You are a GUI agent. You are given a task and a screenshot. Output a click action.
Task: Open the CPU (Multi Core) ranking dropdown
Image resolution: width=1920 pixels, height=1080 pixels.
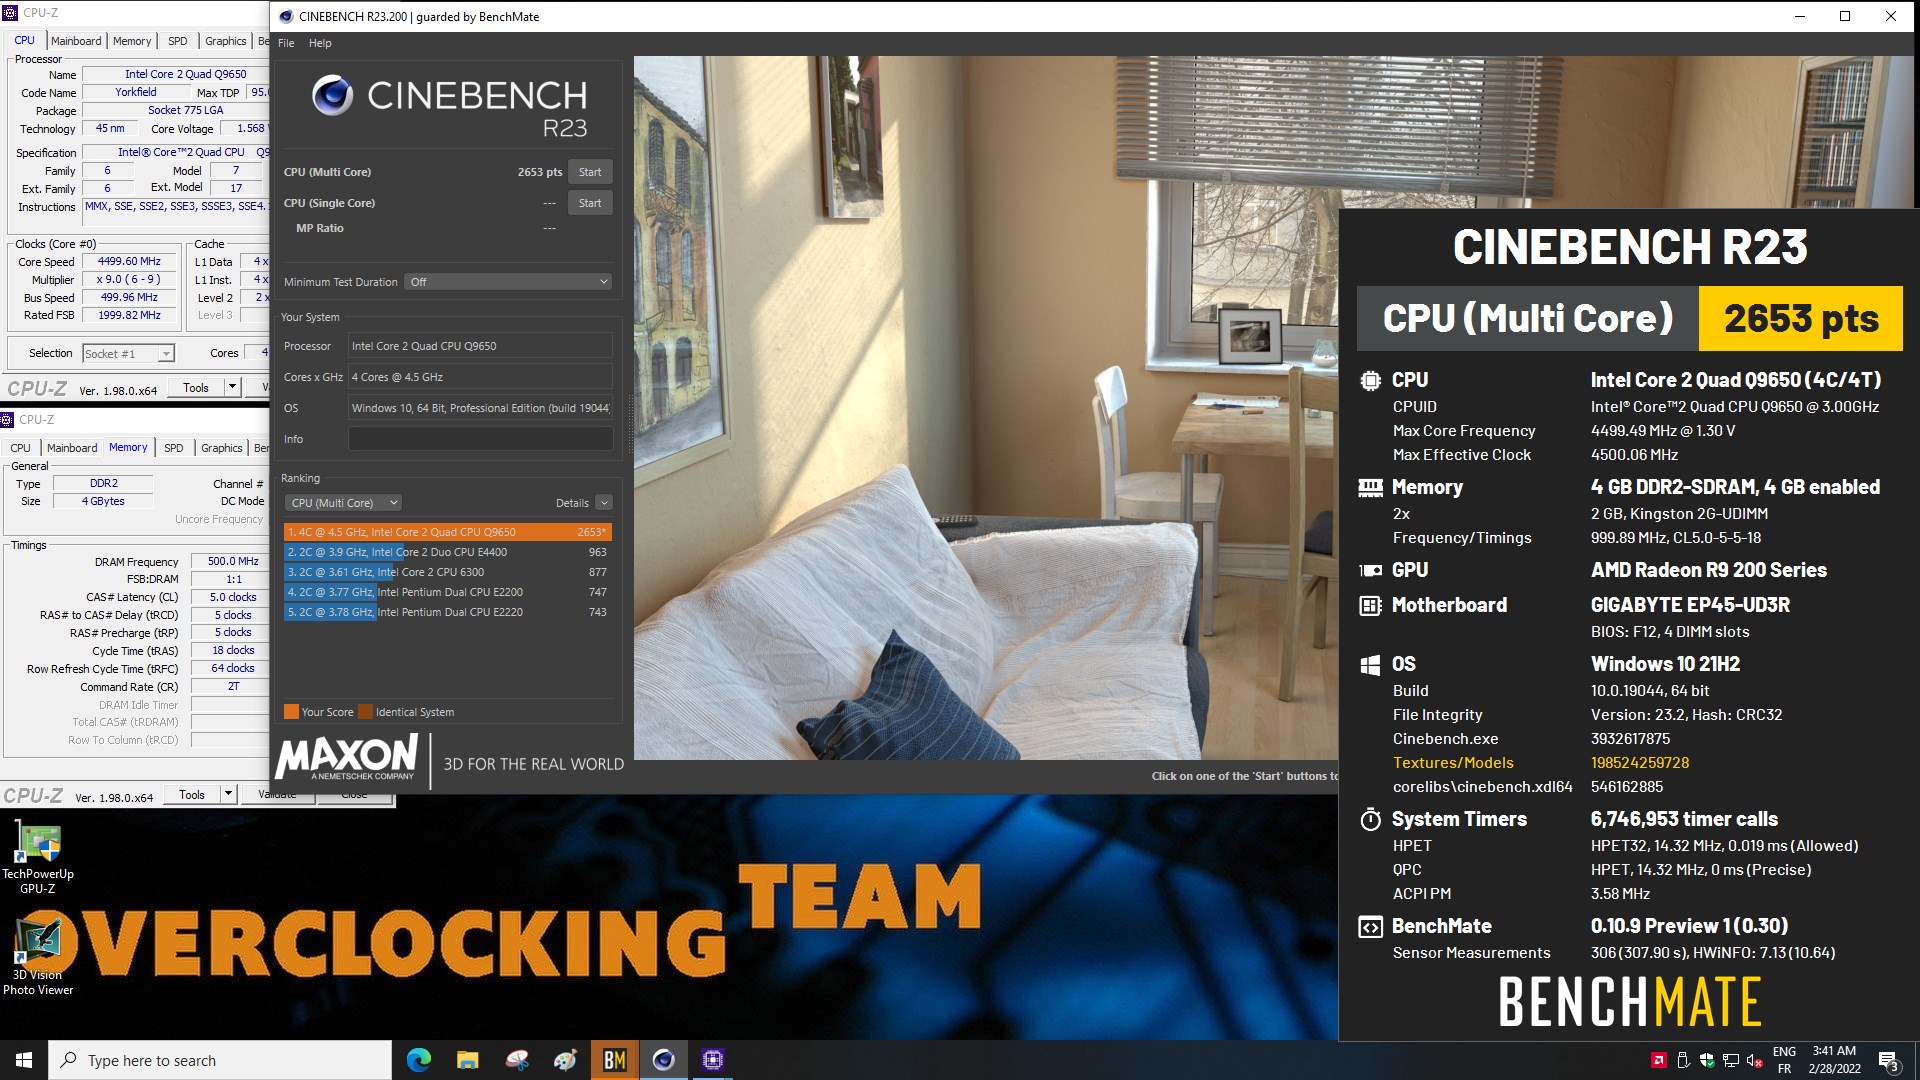click(x=344, y=503)
